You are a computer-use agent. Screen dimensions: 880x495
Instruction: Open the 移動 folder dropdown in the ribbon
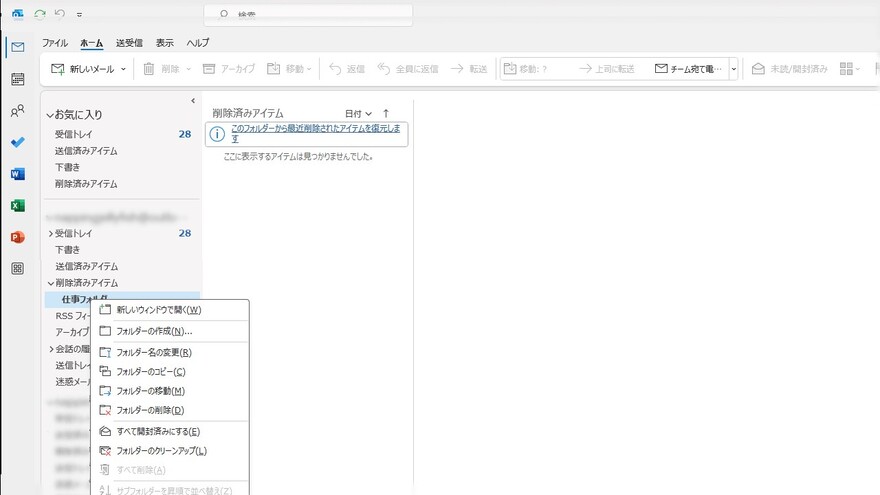tap(290, 69)
